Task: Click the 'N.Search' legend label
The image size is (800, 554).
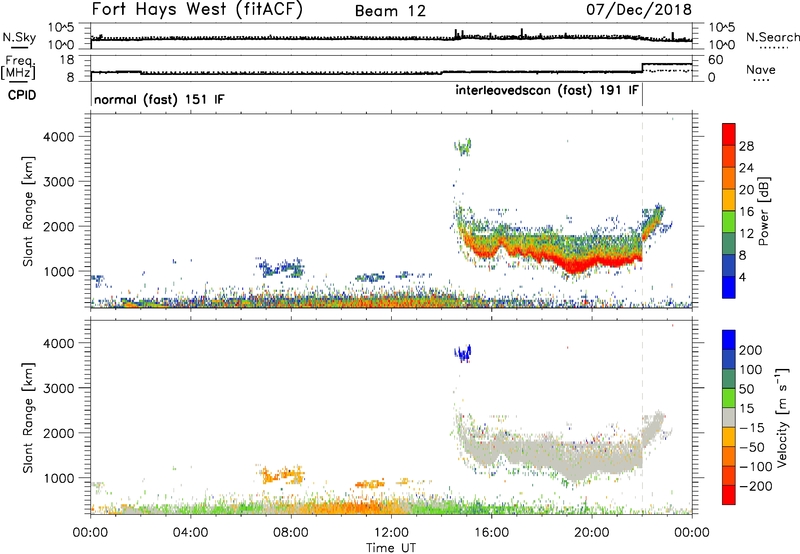Action: (x=772, y=37)
